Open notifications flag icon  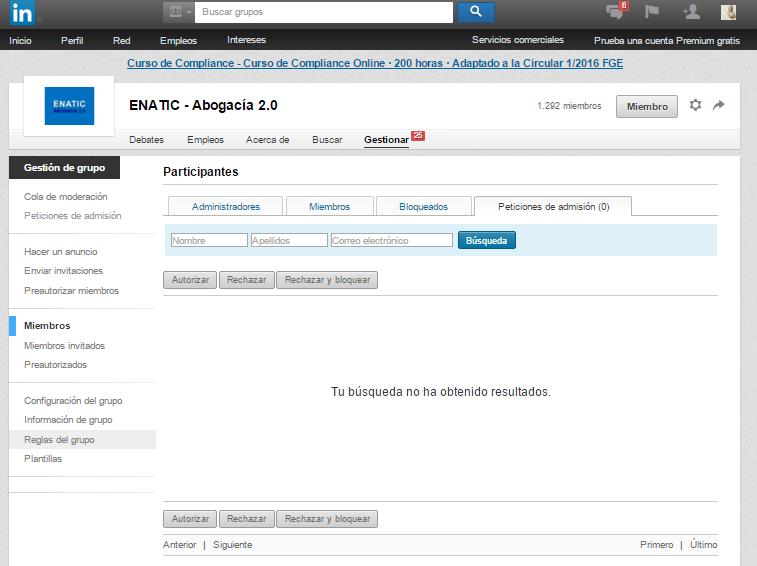tap(652, 12)
